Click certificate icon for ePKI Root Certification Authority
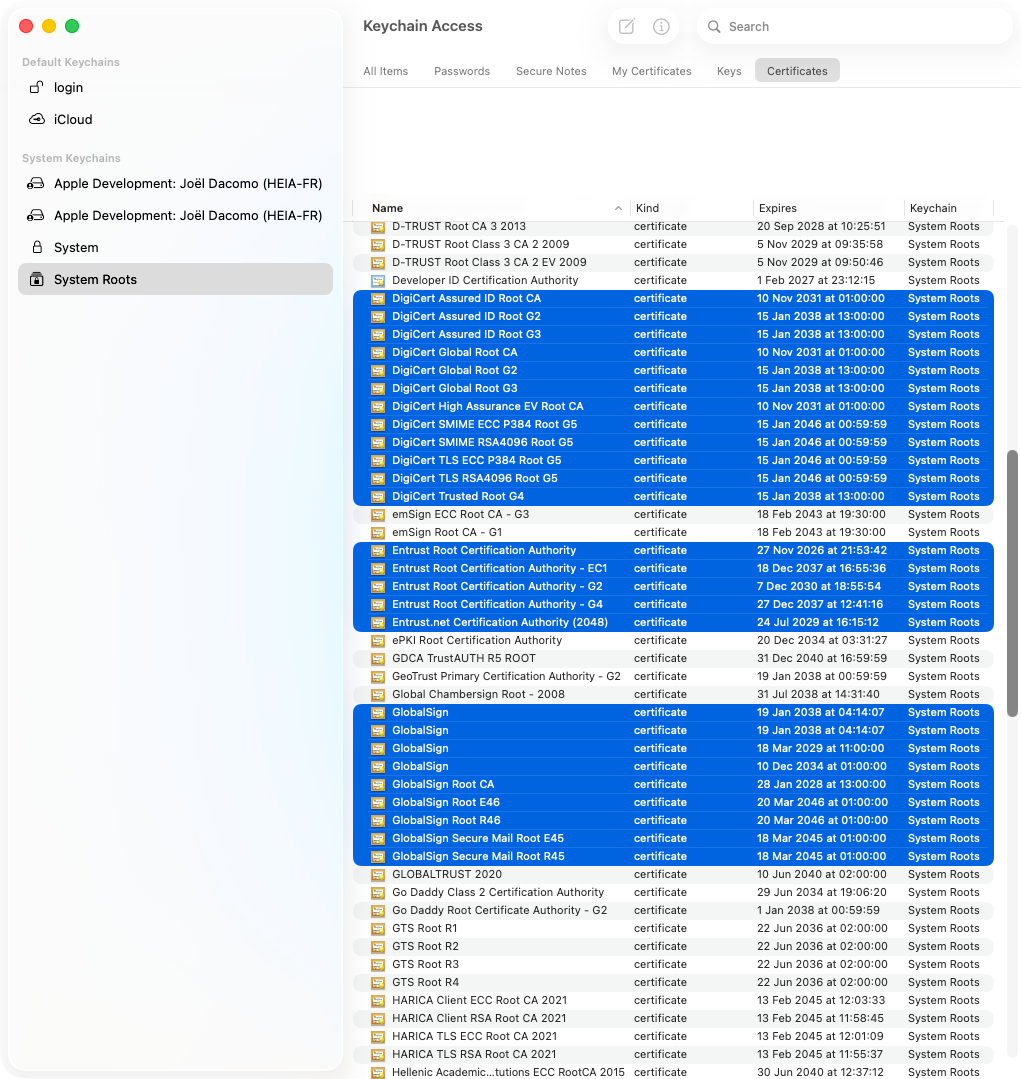The image size is (1021, 1079). [x=378, y=641]
